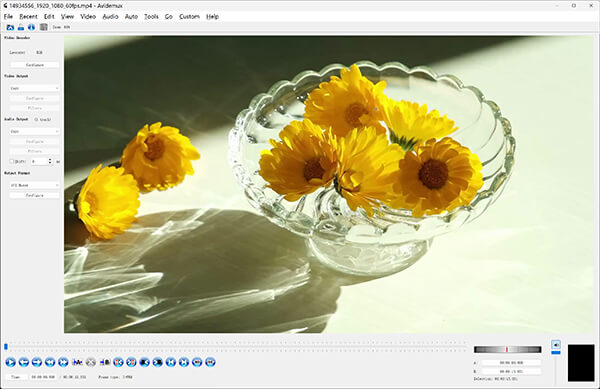Screen dimensions: 600x389
Task: Click the Time button label
Action: [16, 377]
